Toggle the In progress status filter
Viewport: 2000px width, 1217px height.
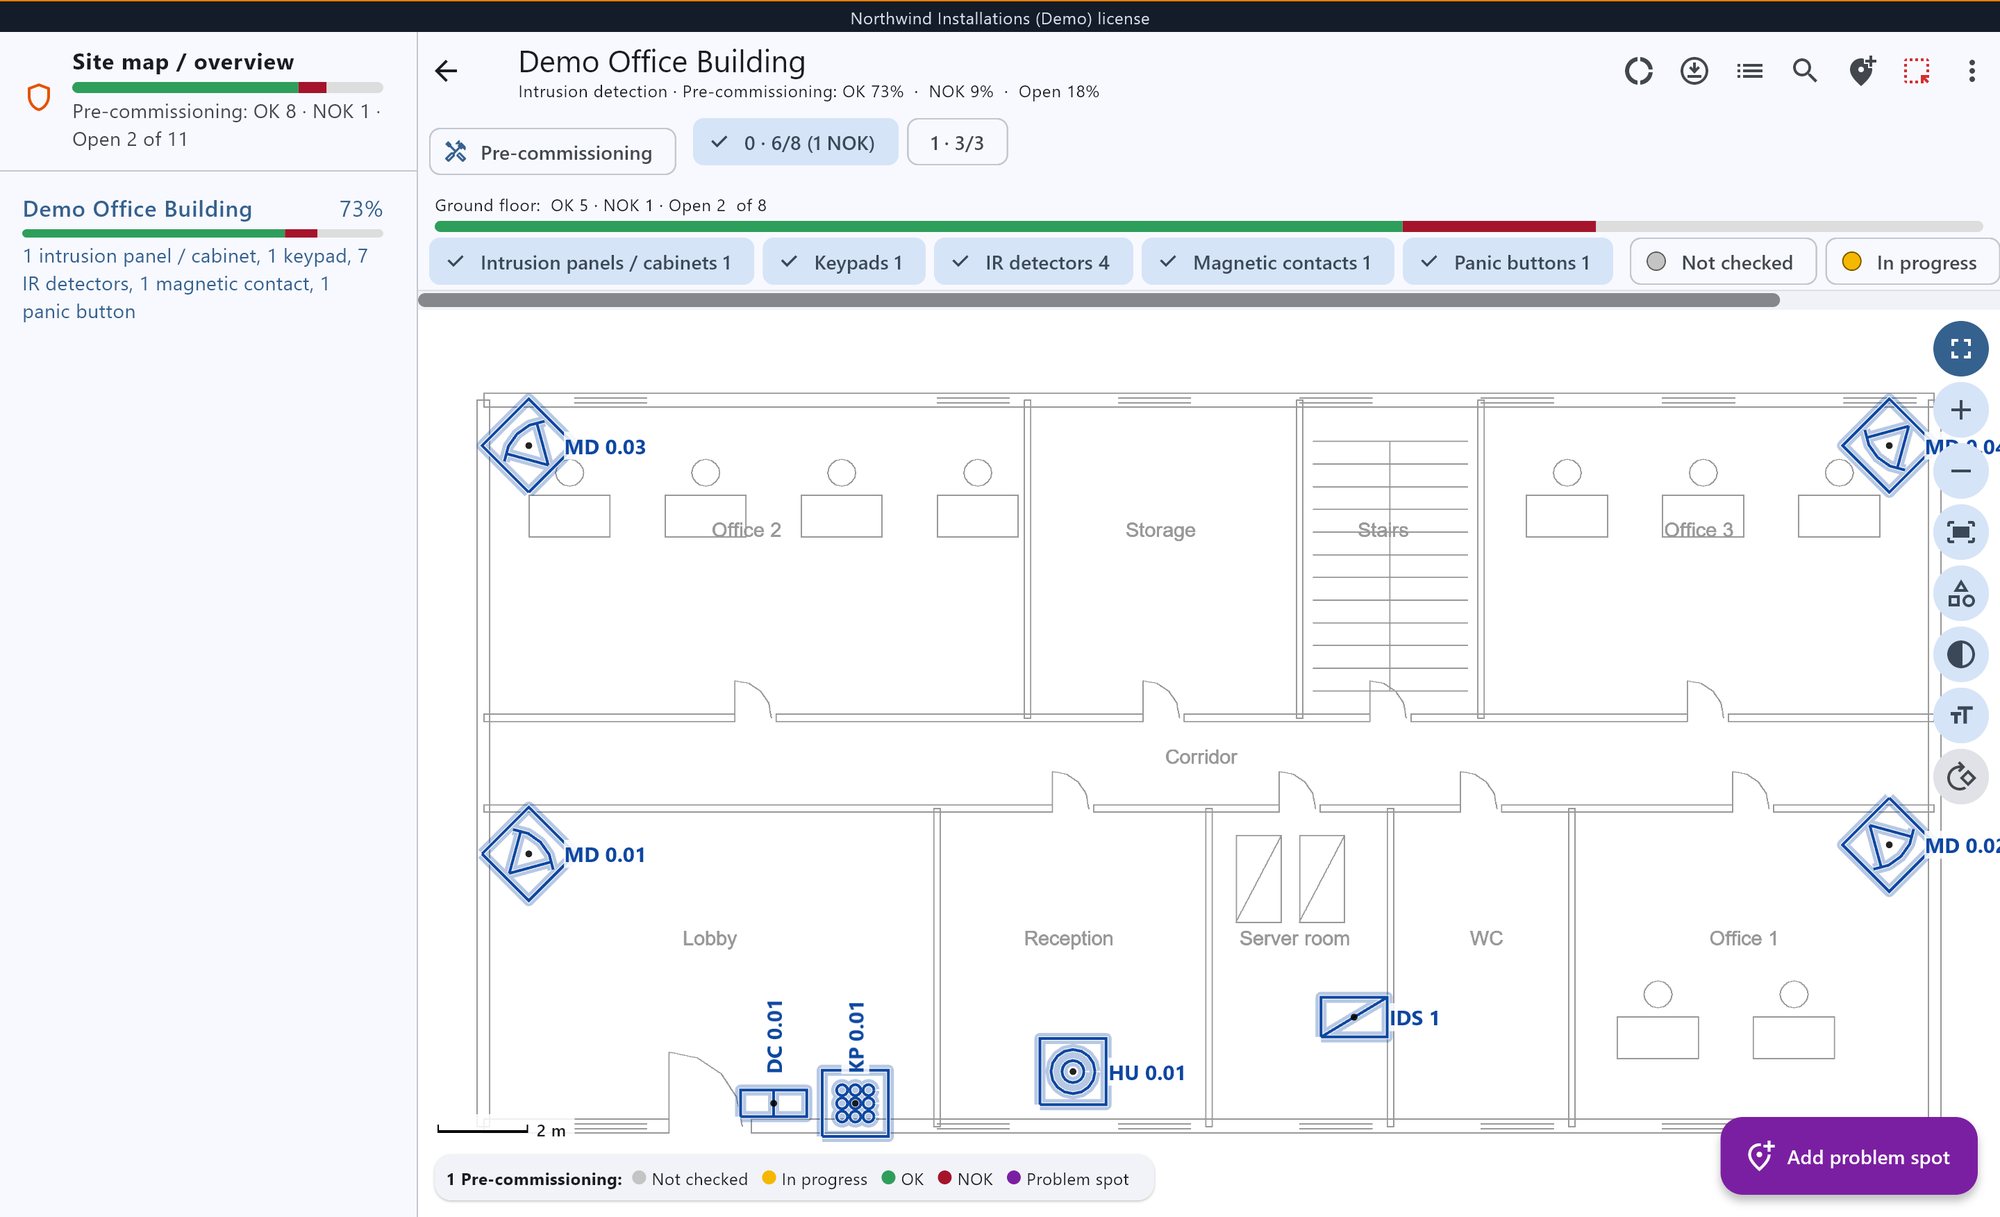pos(1911,262)
